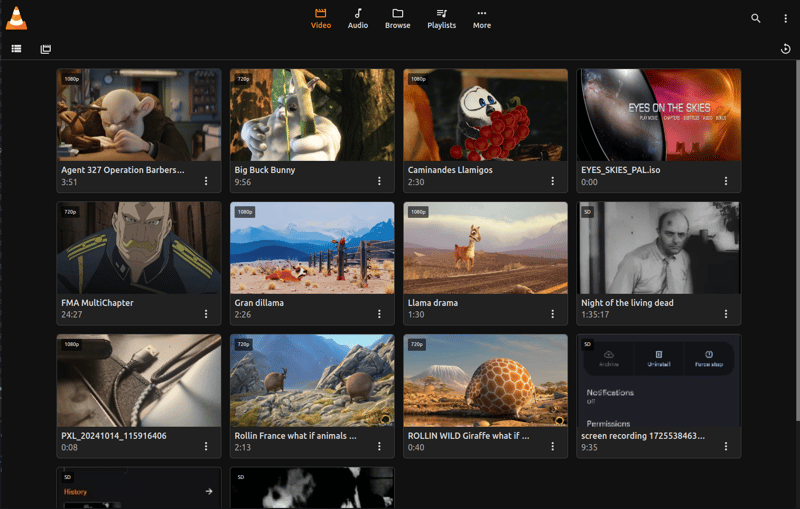Click the 24:27 duration label
The image size is (800, 509).
[71, 315]
